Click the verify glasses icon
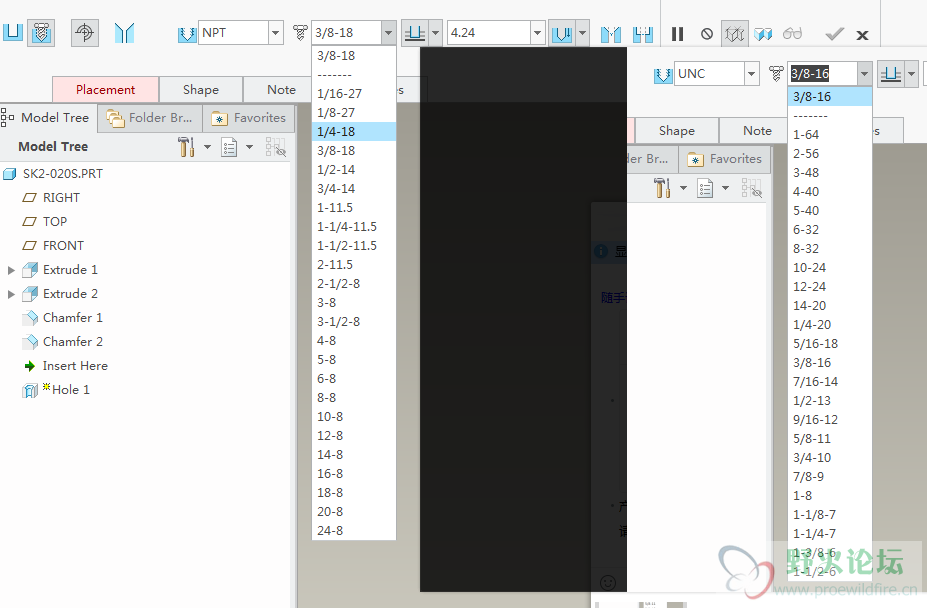927x608 pixels. [792, 34]
